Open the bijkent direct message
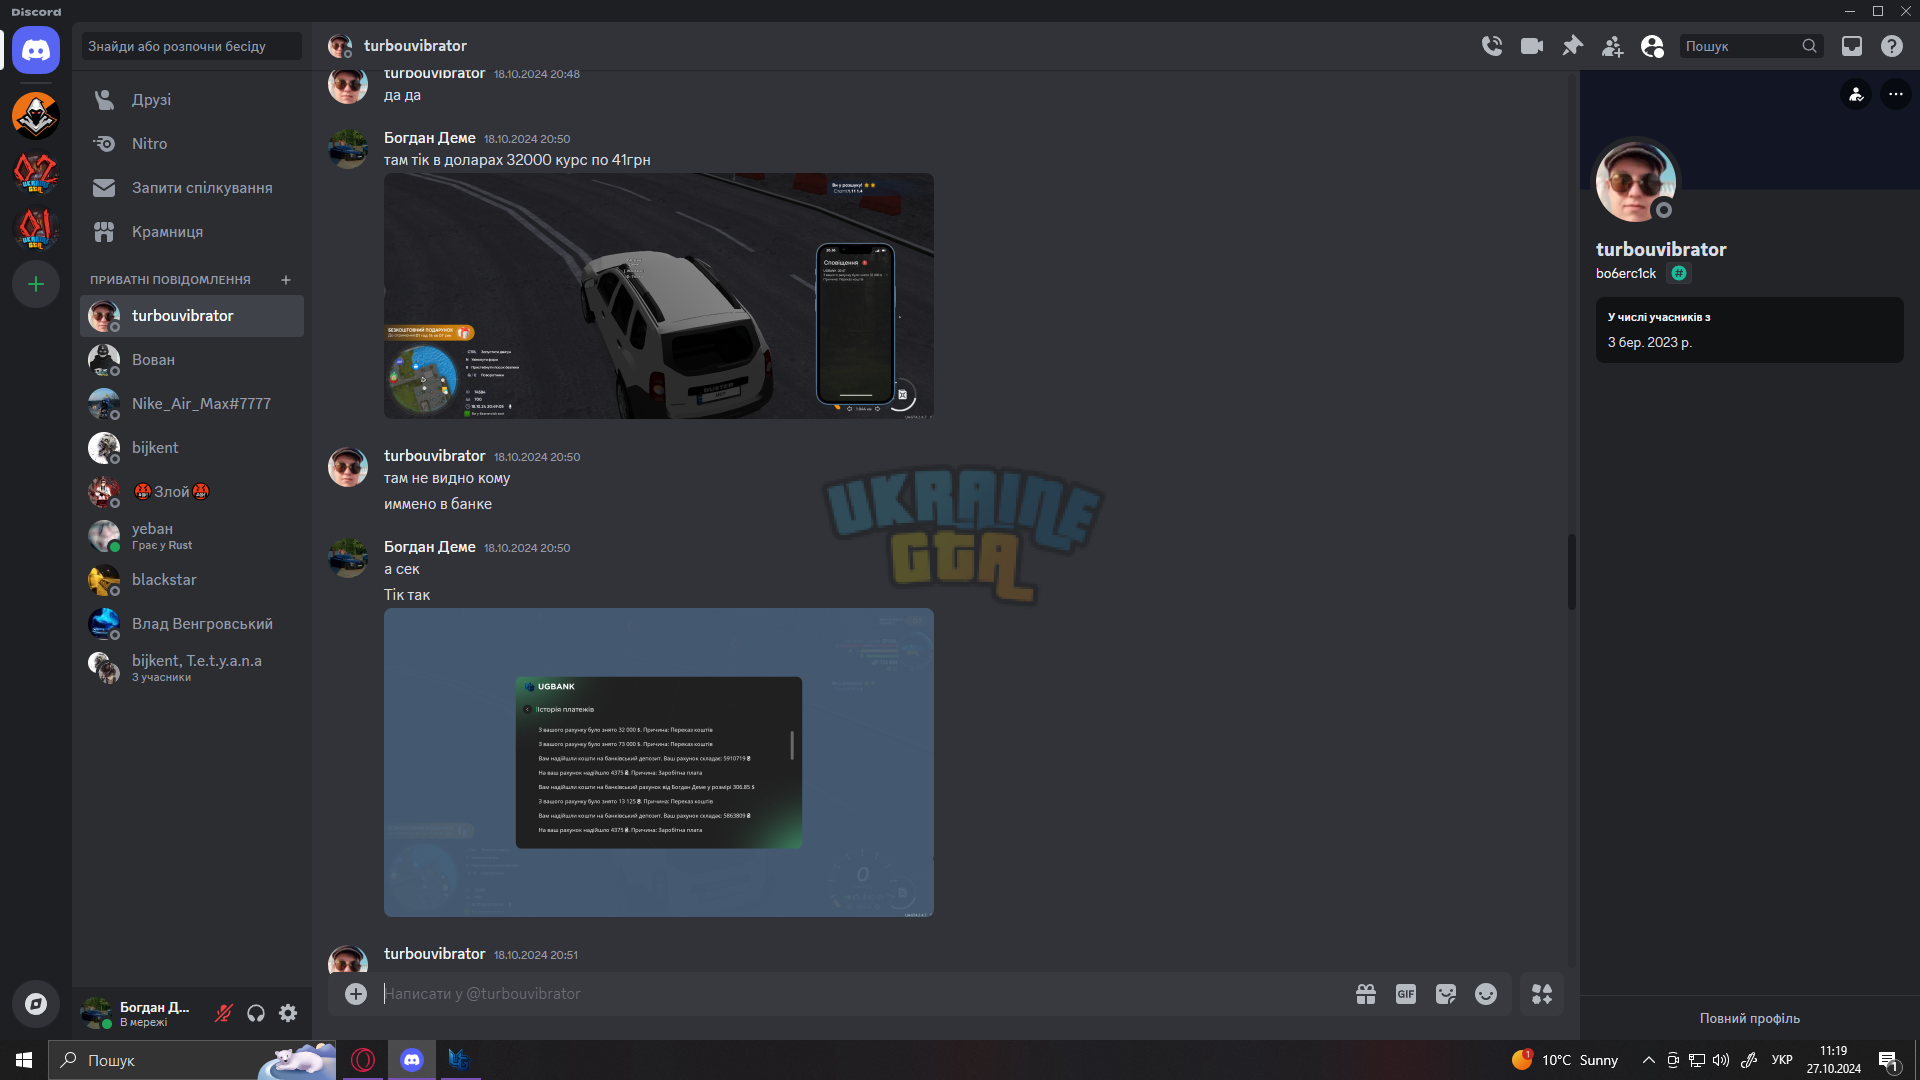1920x1080 pixels. [x=192, y=448]
